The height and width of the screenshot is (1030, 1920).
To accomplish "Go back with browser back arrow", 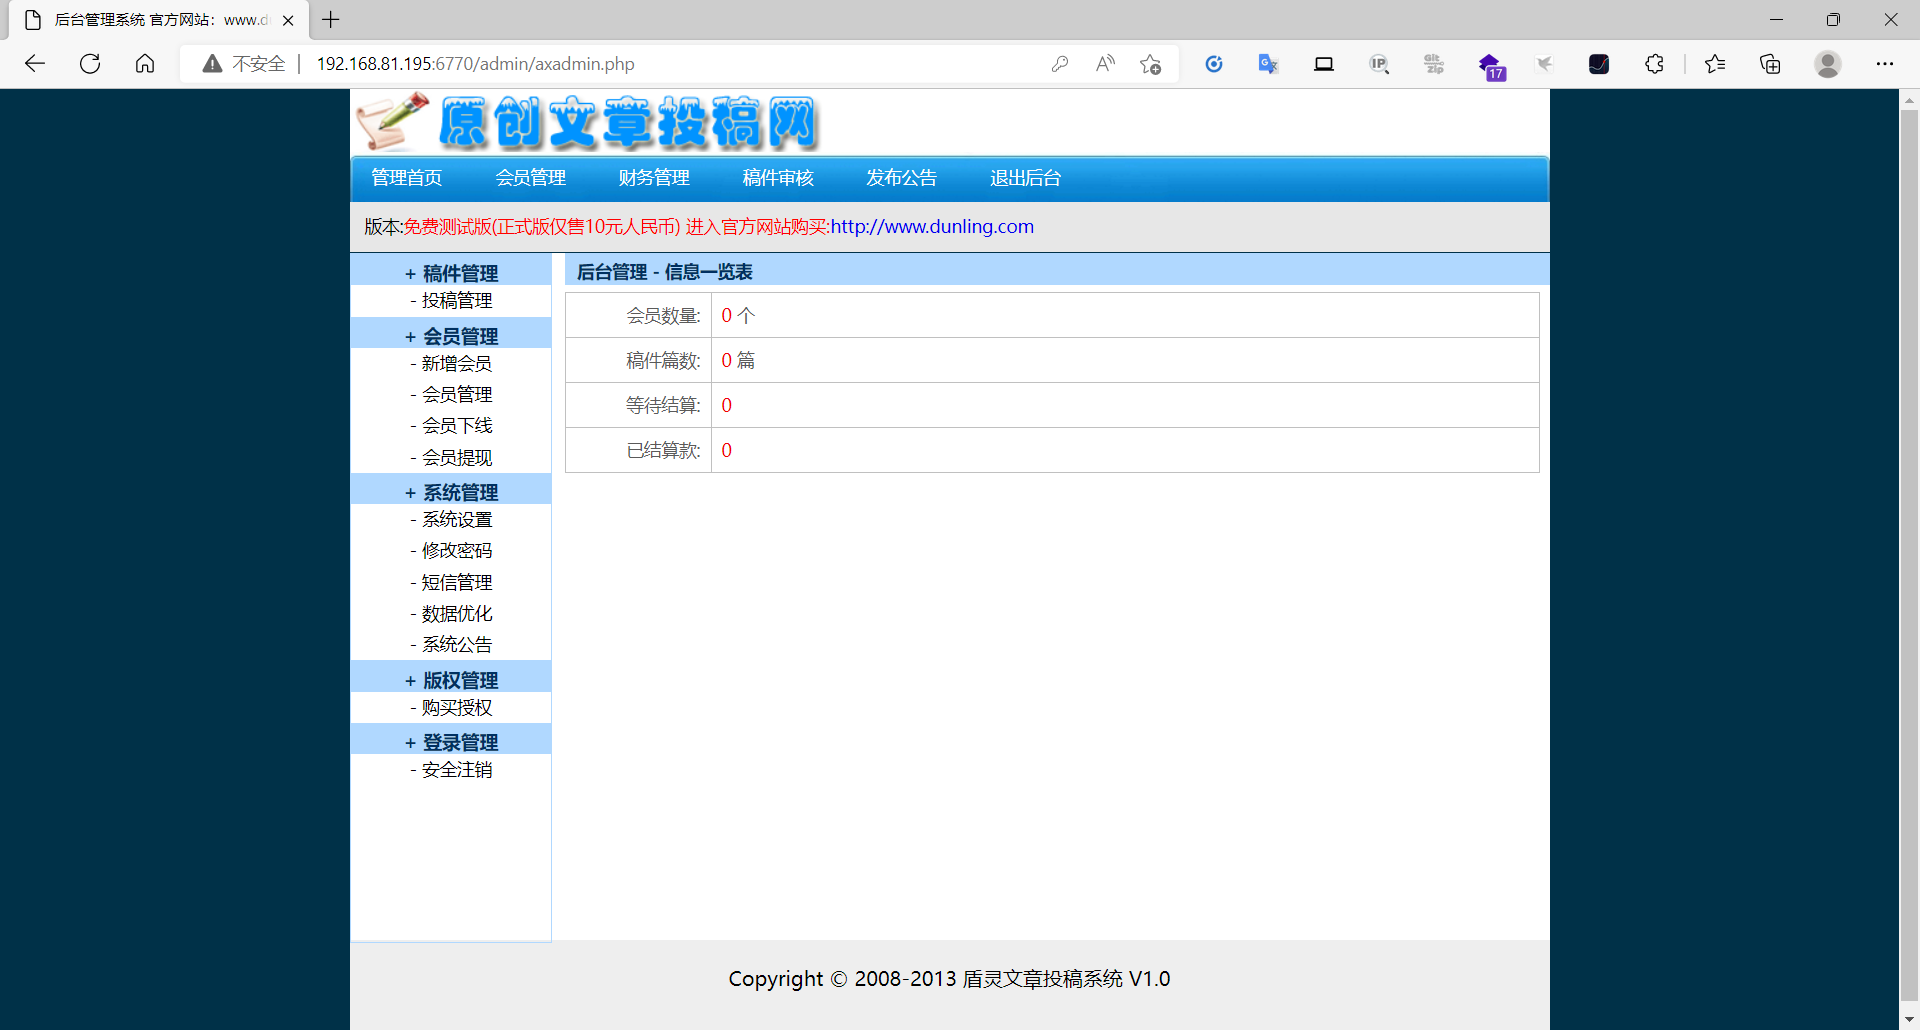I will tap(35, 64).
